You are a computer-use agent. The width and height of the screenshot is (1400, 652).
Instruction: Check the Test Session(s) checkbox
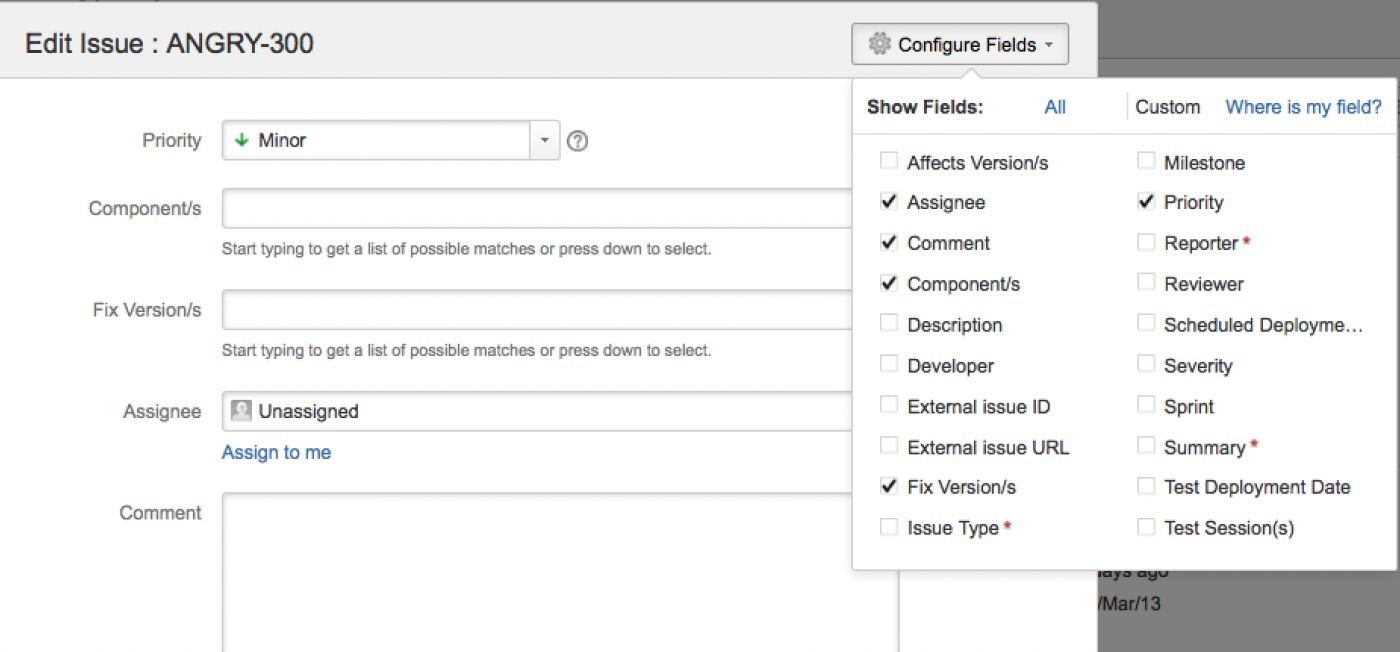[1146, 527]
